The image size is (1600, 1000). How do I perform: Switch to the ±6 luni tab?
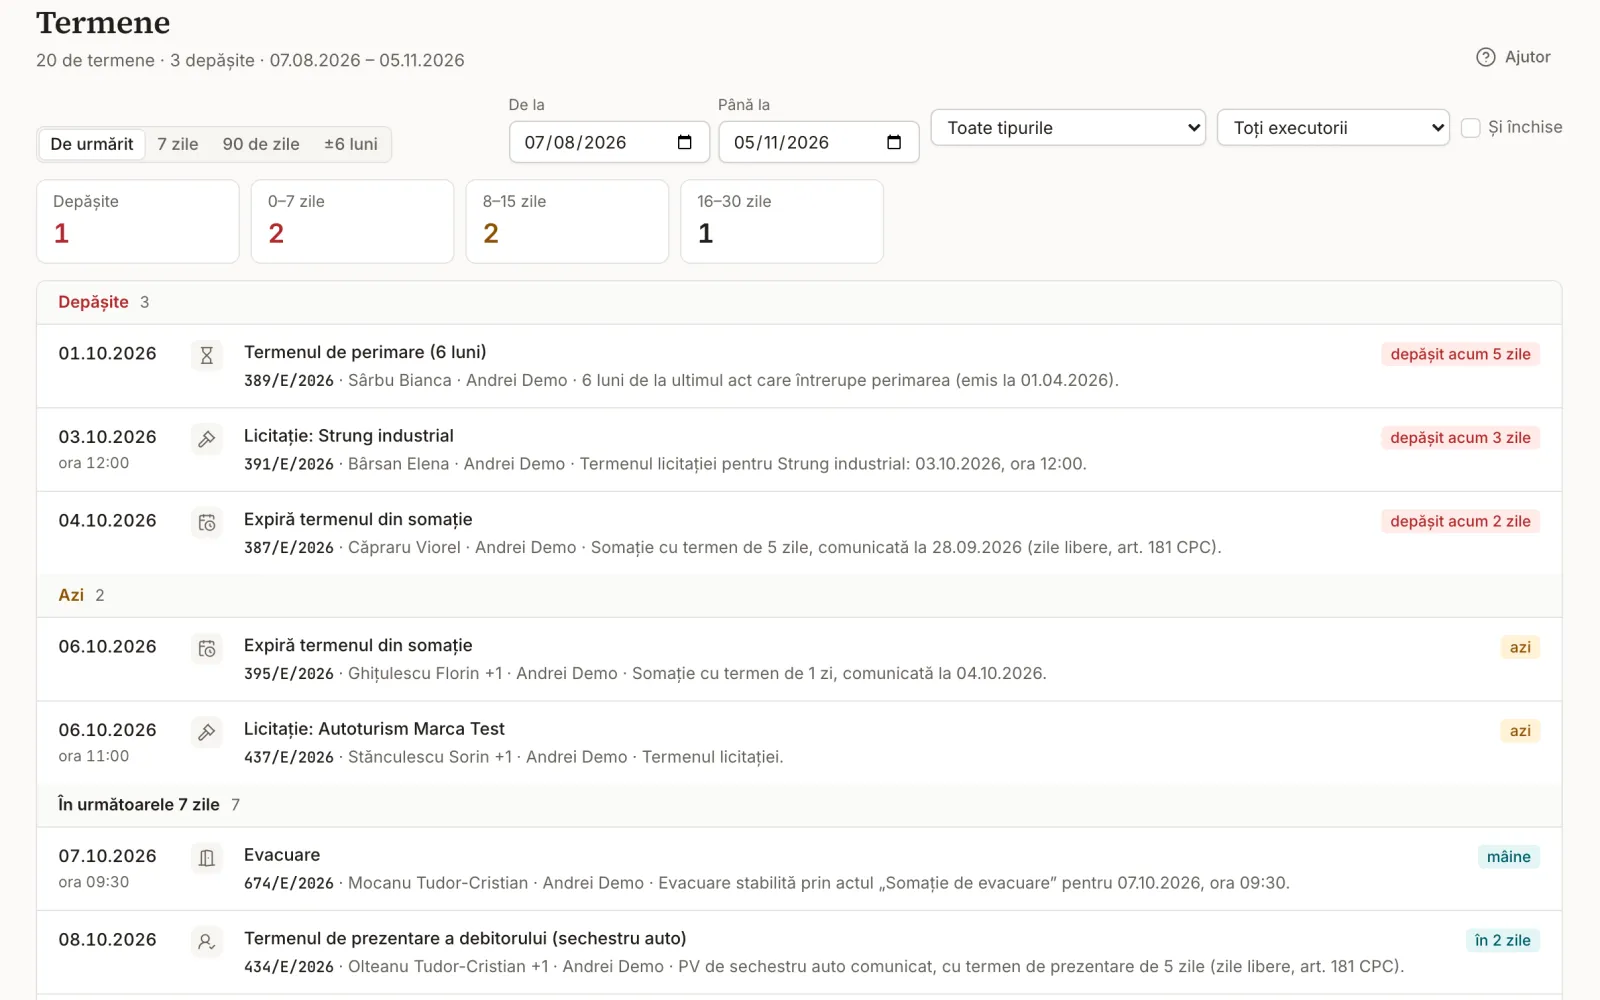(x=351, y=144)
